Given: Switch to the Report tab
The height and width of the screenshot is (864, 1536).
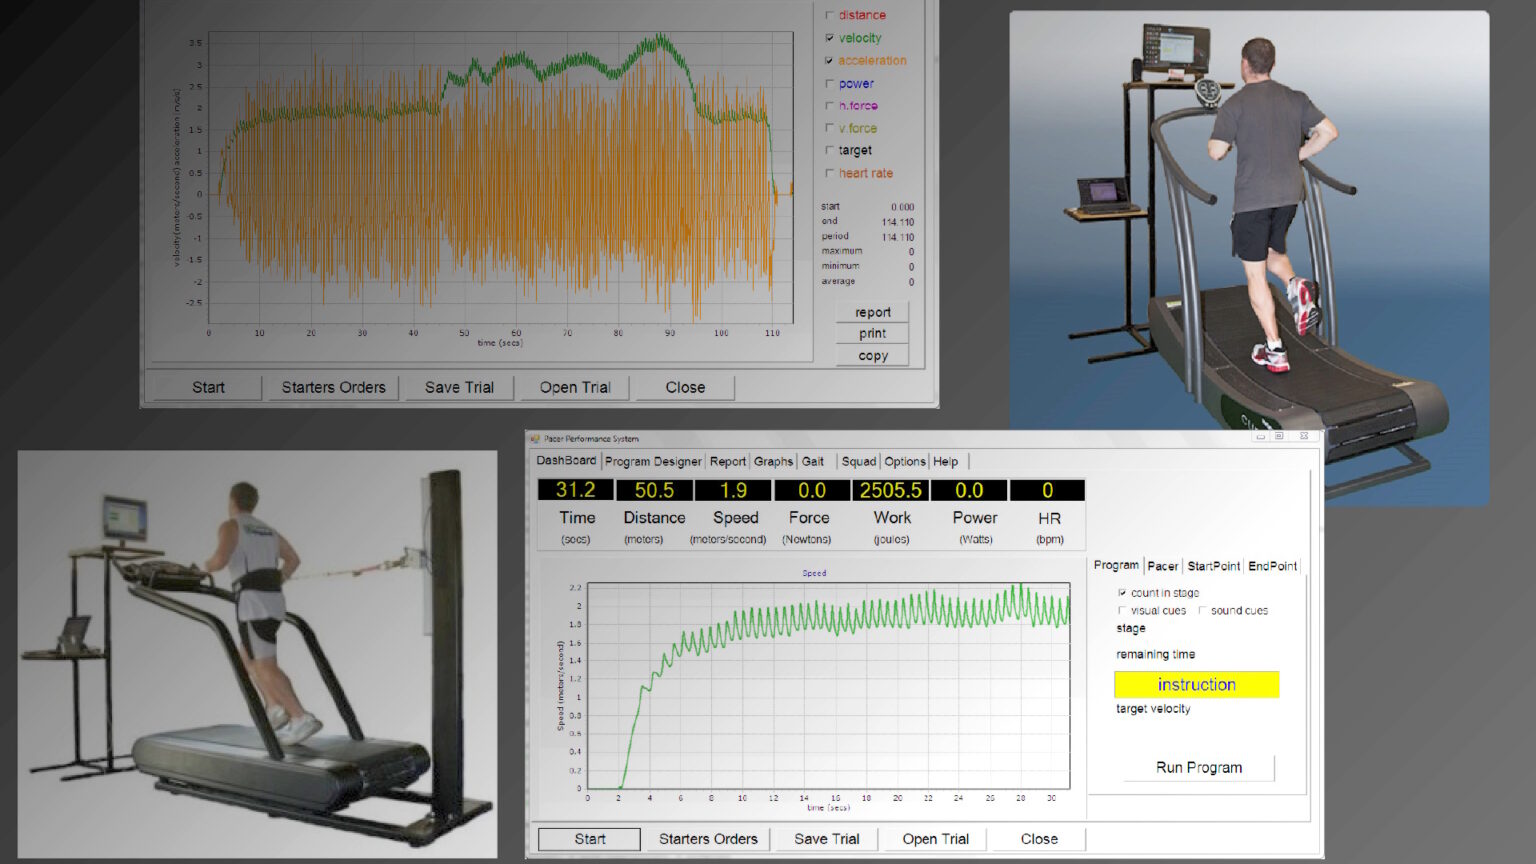Looking at the screenshot, I should click(728, 462).
